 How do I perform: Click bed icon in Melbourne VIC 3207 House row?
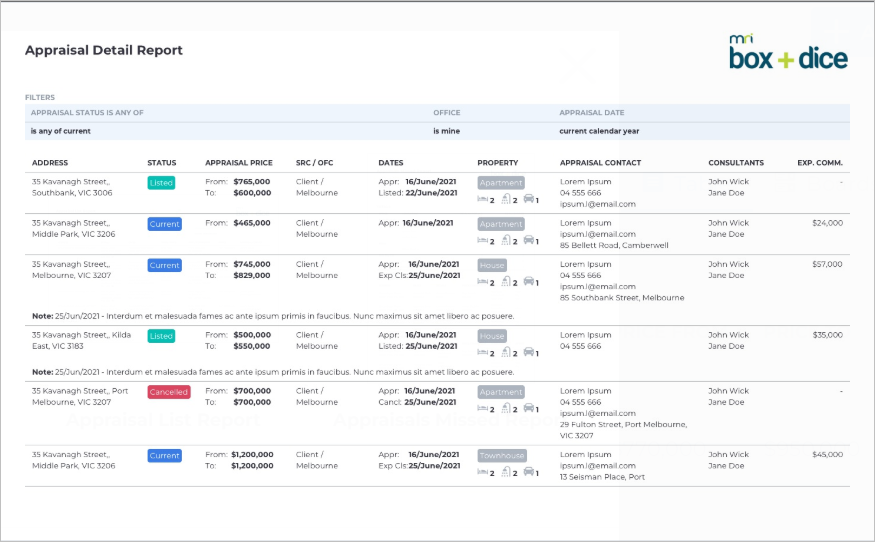(483, 282)
